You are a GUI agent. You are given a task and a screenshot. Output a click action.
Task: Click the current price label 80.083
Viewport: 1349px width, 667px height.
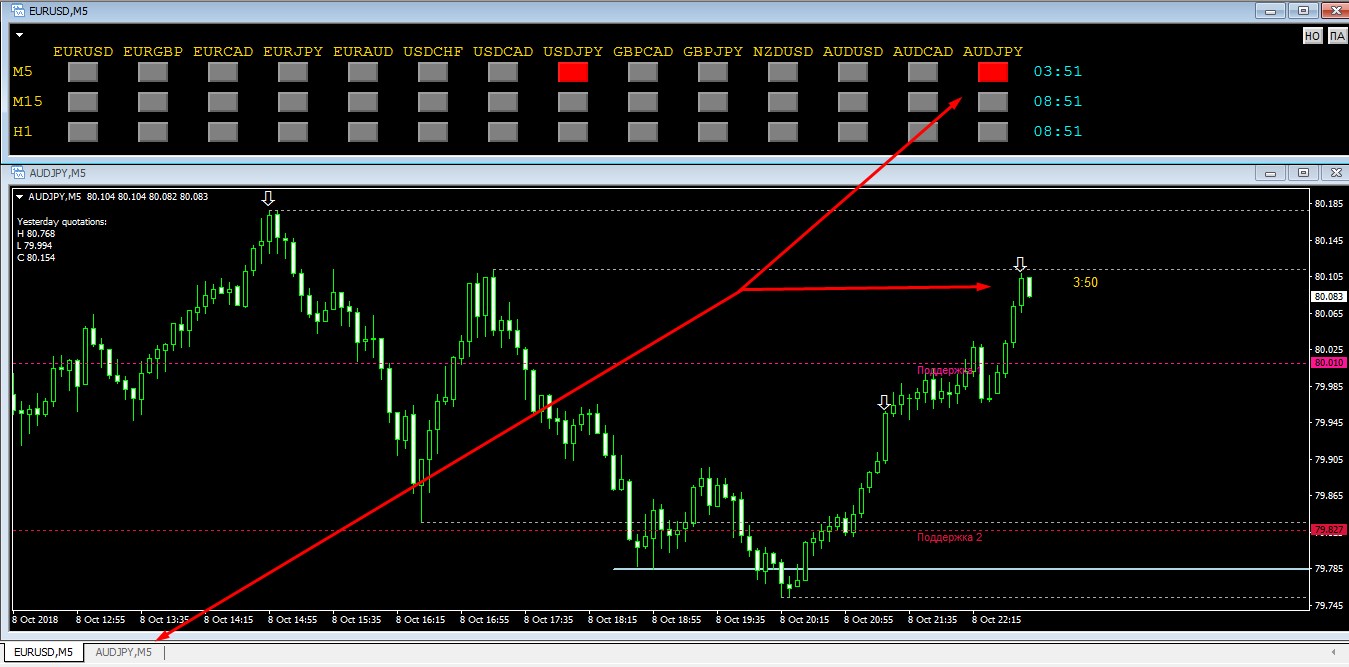(x=1329, y=296)
